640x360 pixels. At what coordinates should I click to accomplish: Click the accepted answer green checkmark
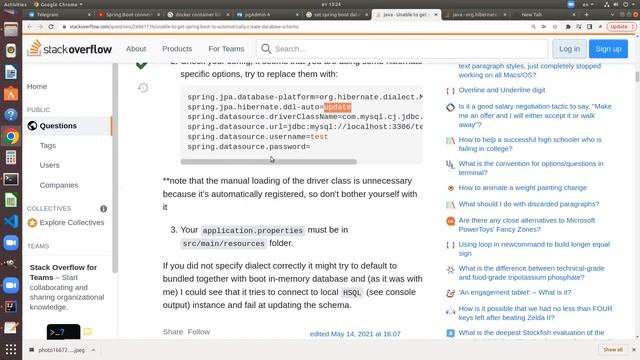tap(142, 64)
